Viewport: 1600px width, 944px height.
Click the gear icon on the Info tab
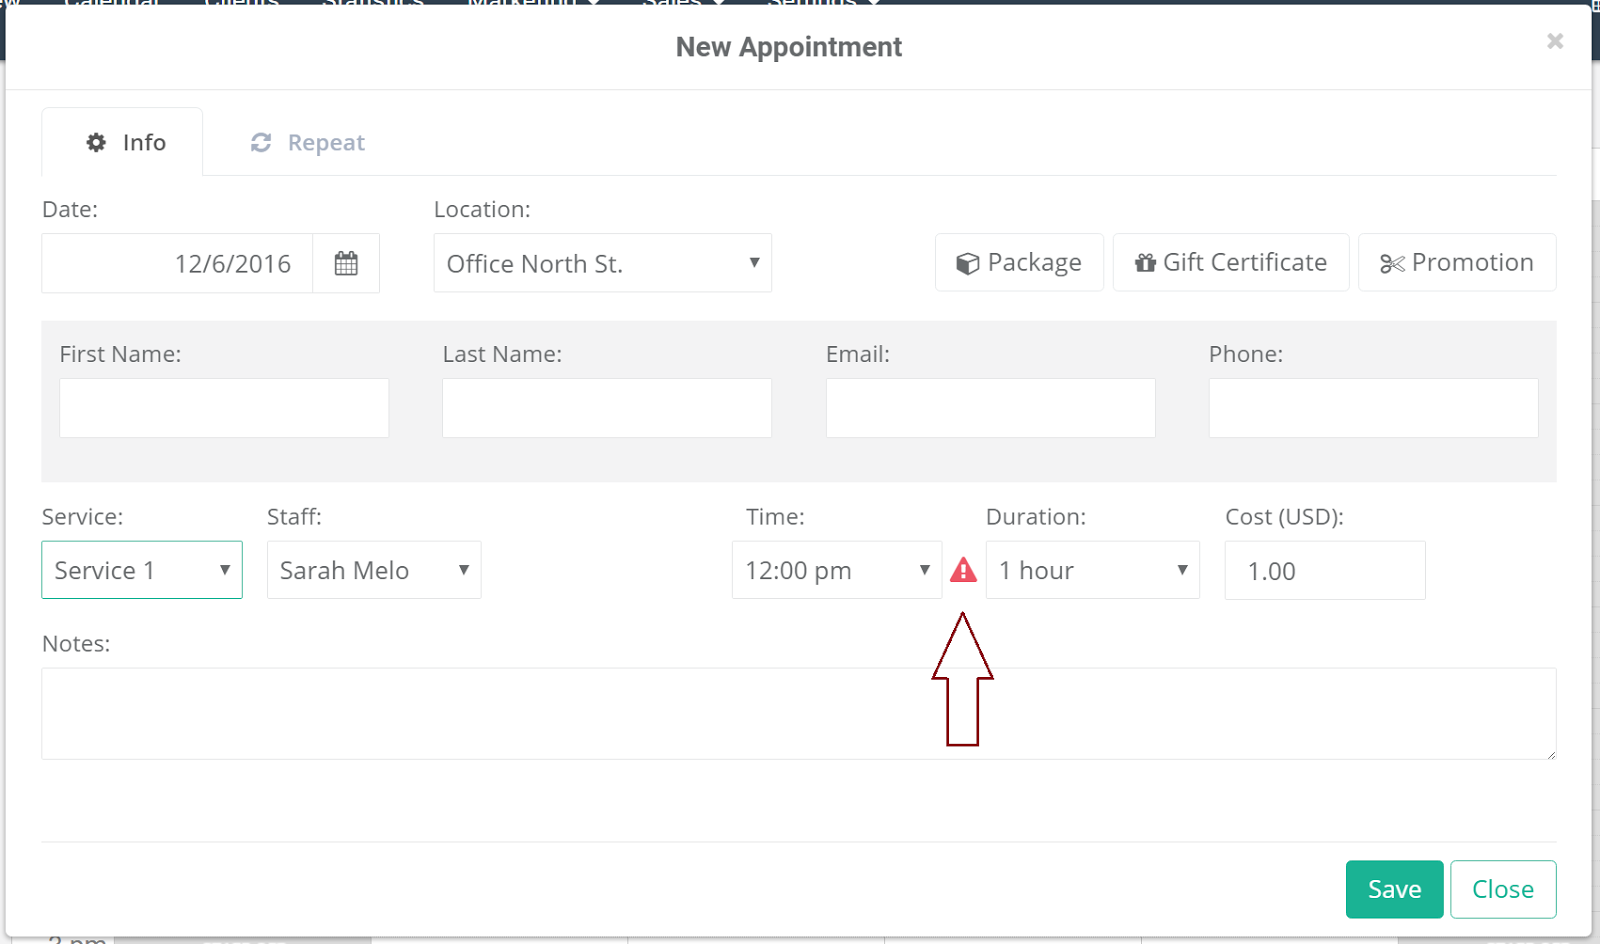95,142
